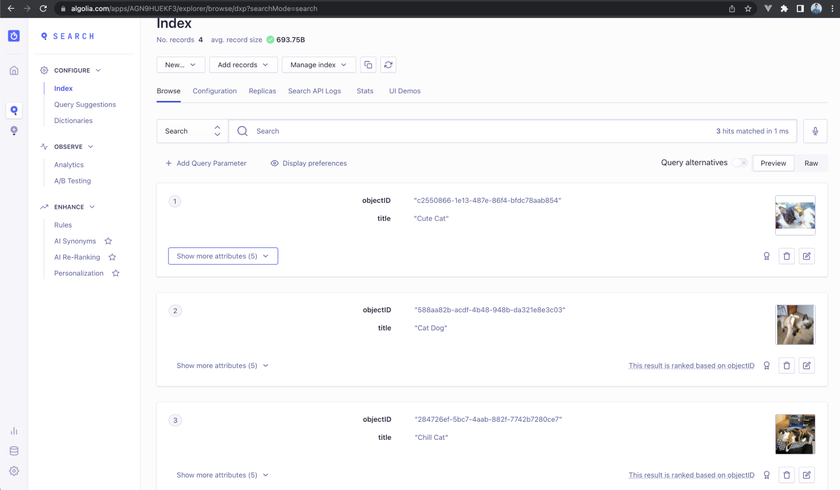
Task: Open the Search mode selector dropdown
Action: coord(192,131)
